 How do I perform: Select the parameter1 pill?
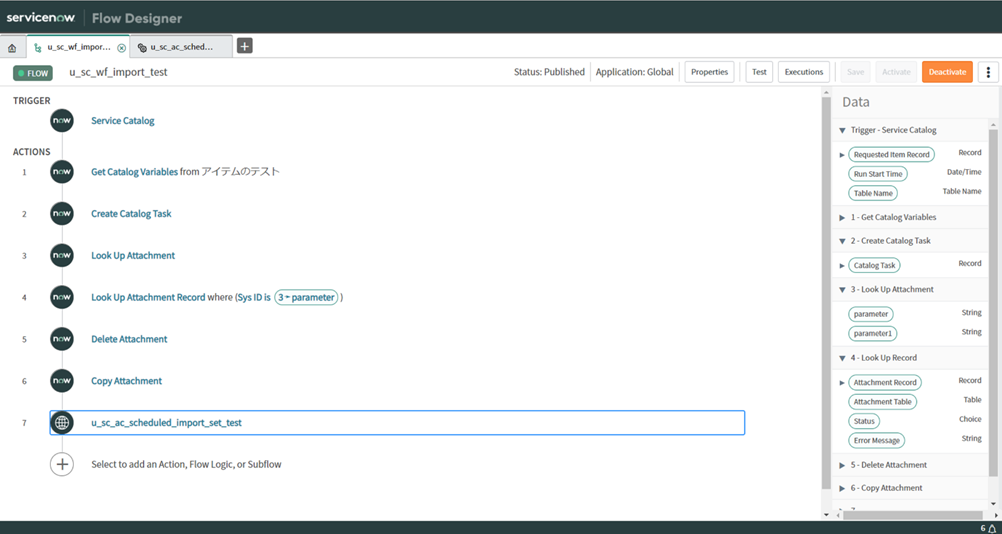873,333
